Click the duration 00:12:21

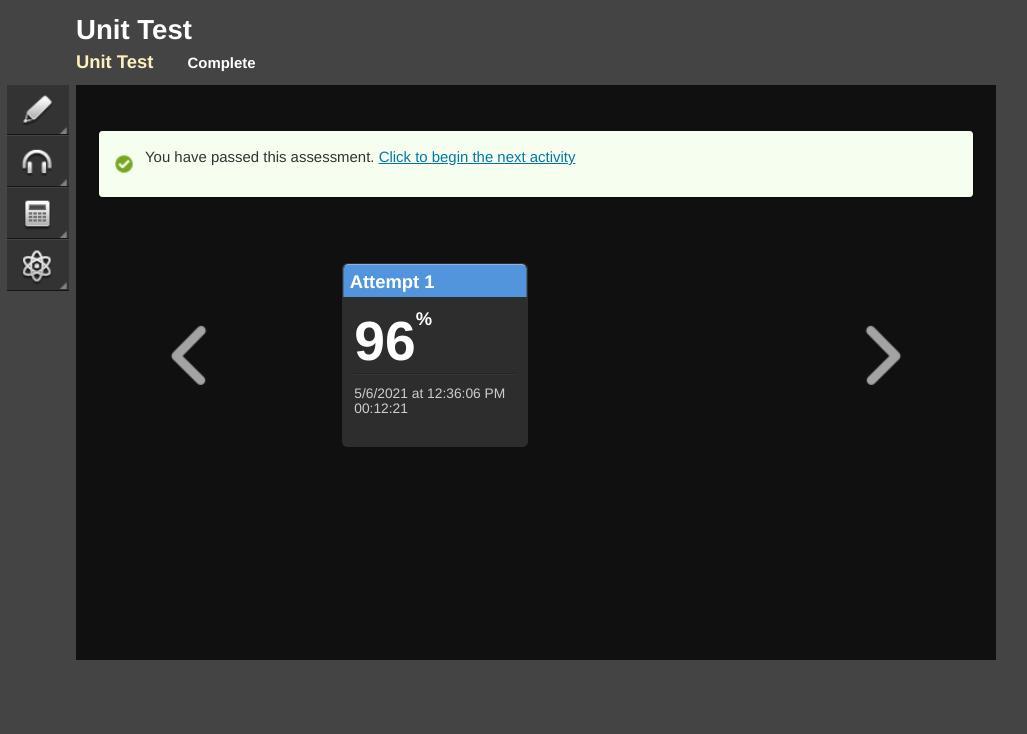(381, 409)
